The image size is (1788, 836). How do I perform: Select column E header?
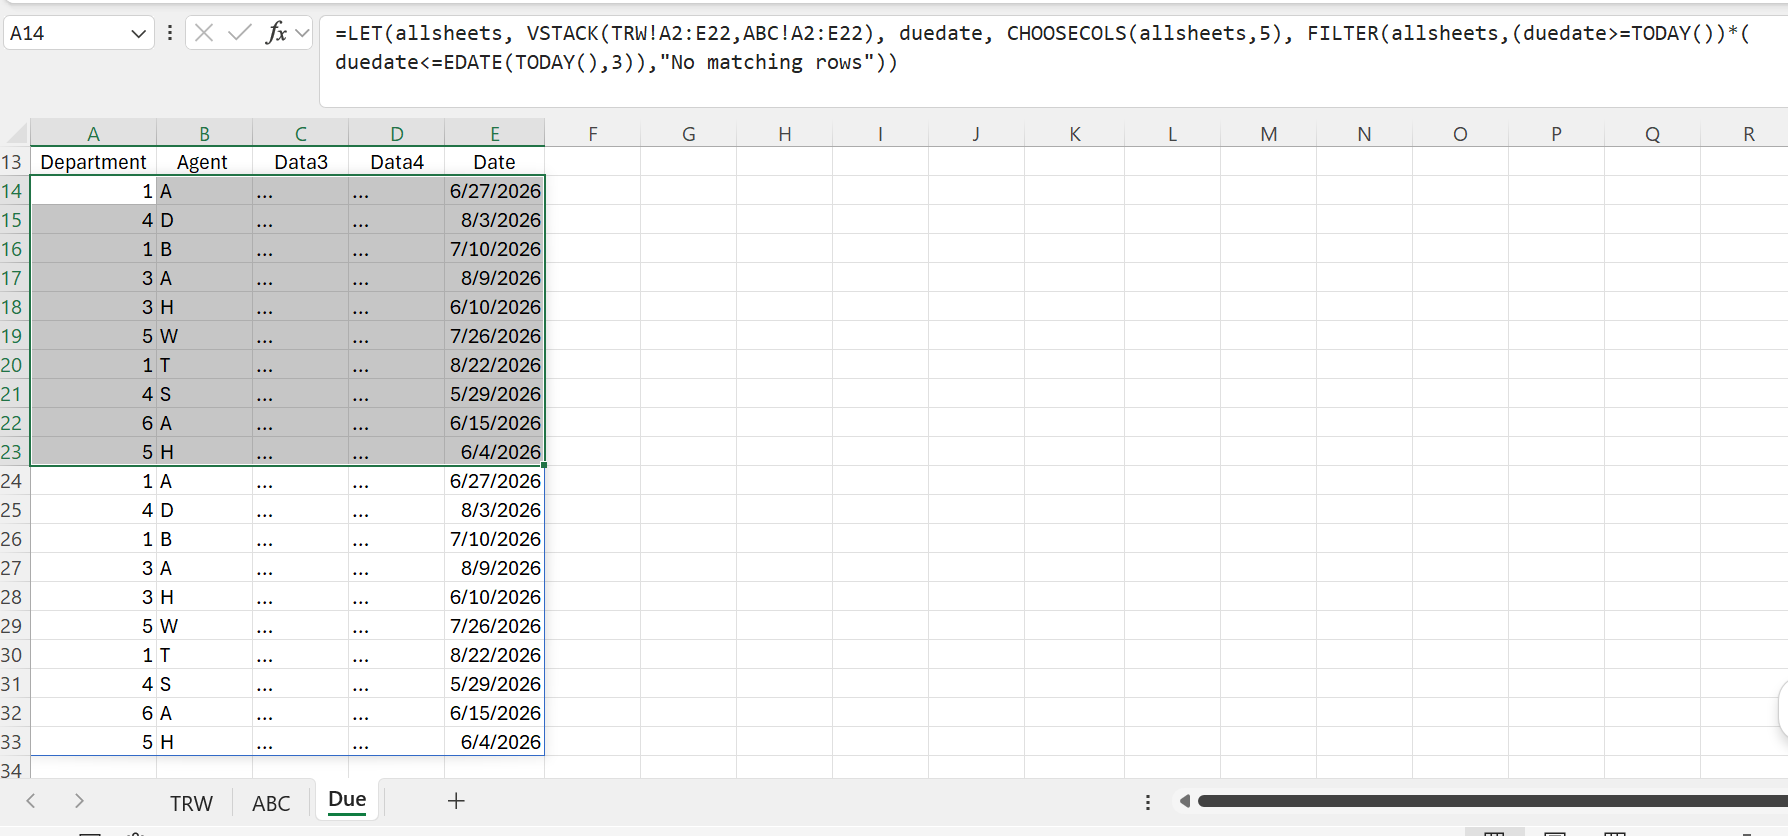[x=495, y=134]
